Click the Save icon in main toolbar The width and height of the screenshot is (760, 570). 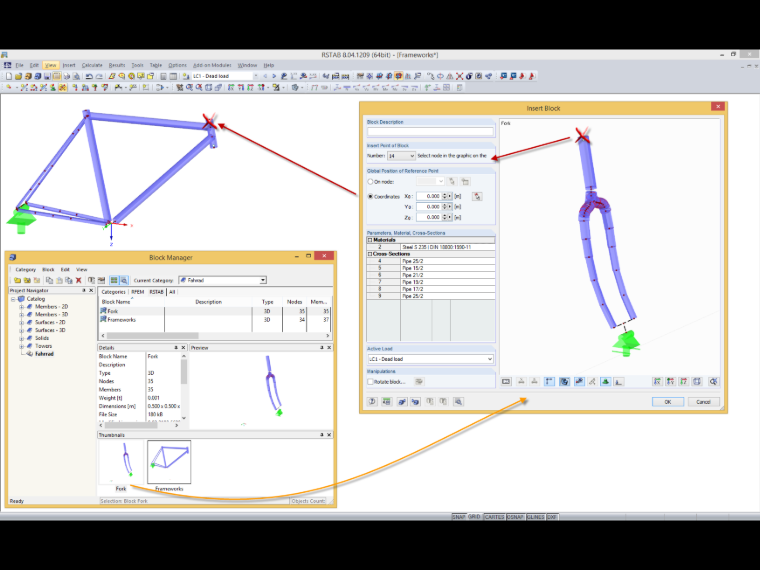(x=47, y=76)
